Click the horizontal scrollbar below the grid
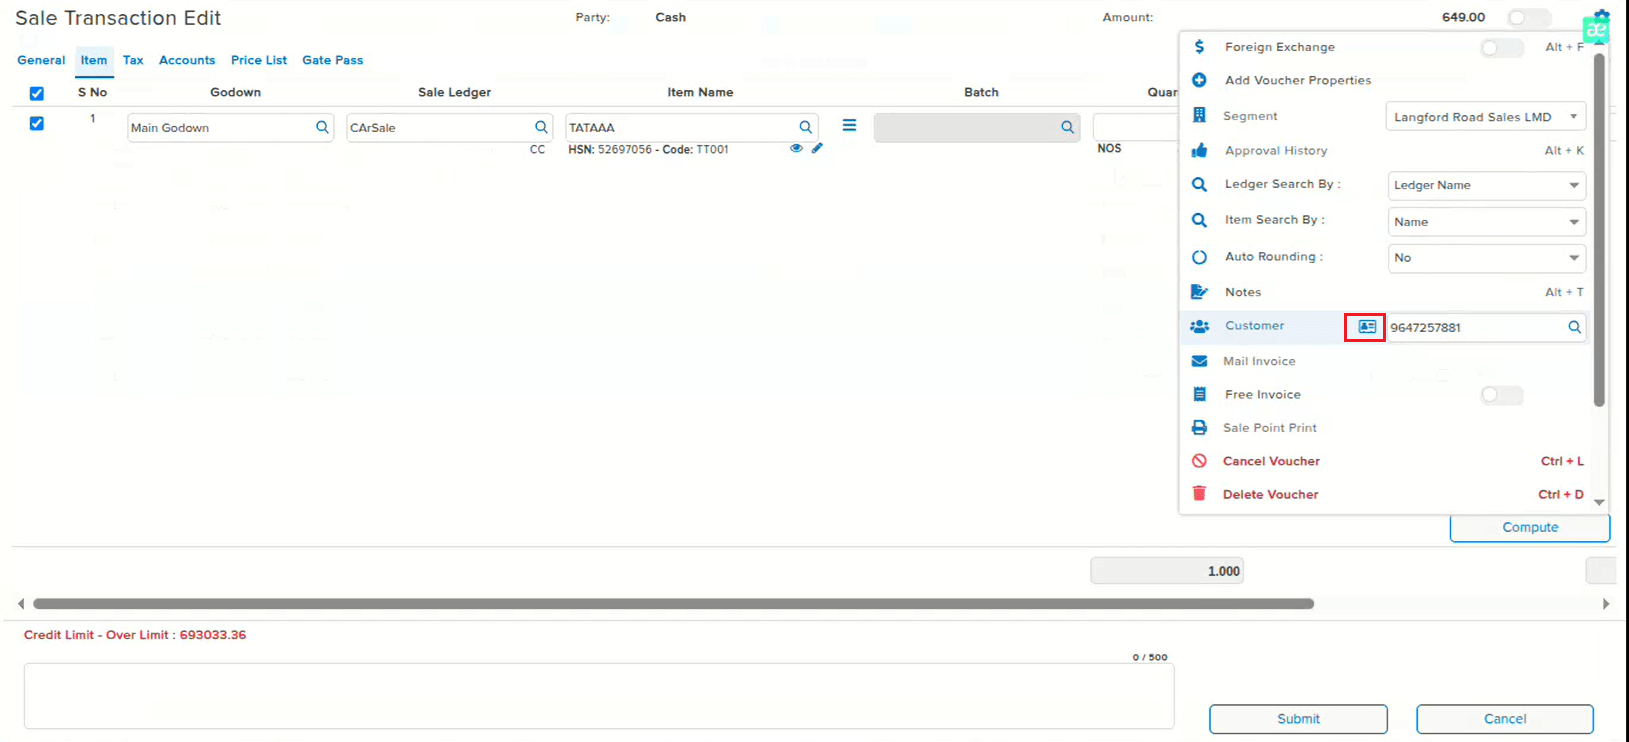The height and width of the screenshot is (742, 1629). tap(672, 604)
